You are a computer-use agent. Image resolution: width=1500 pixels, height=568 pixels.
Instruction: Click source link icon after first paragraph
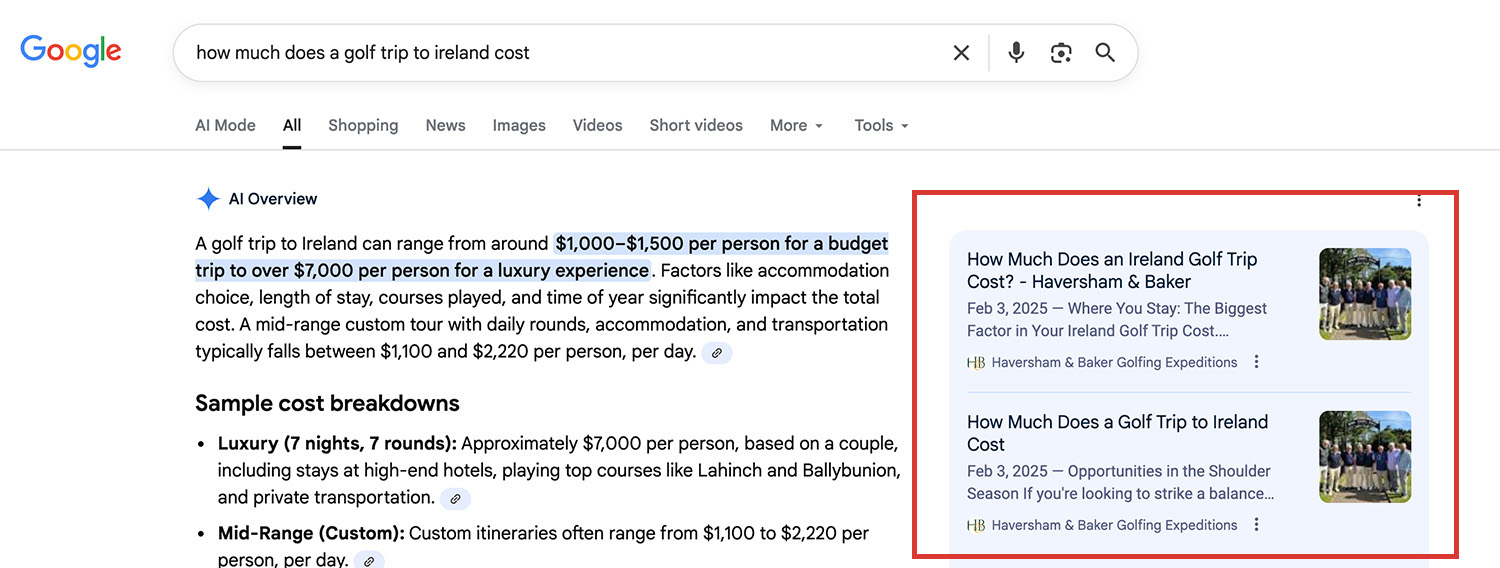[716, 353]
